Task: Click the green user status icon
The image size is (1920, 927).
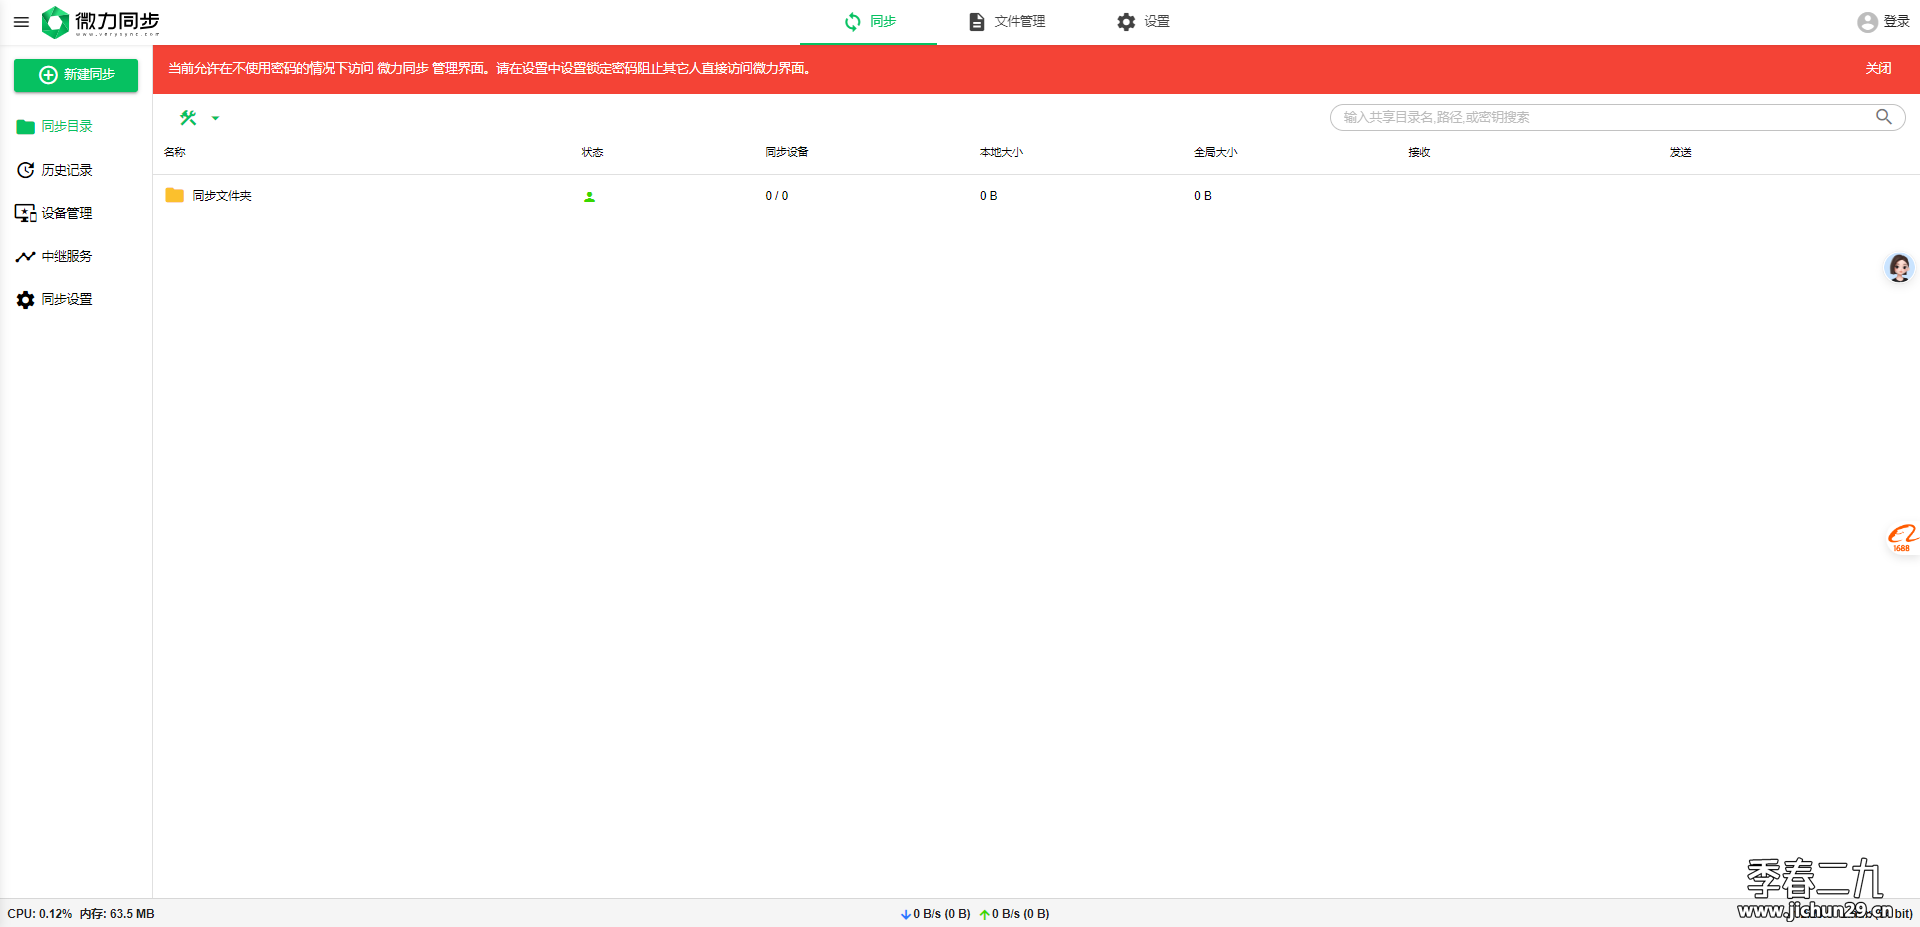Action: 590,197
